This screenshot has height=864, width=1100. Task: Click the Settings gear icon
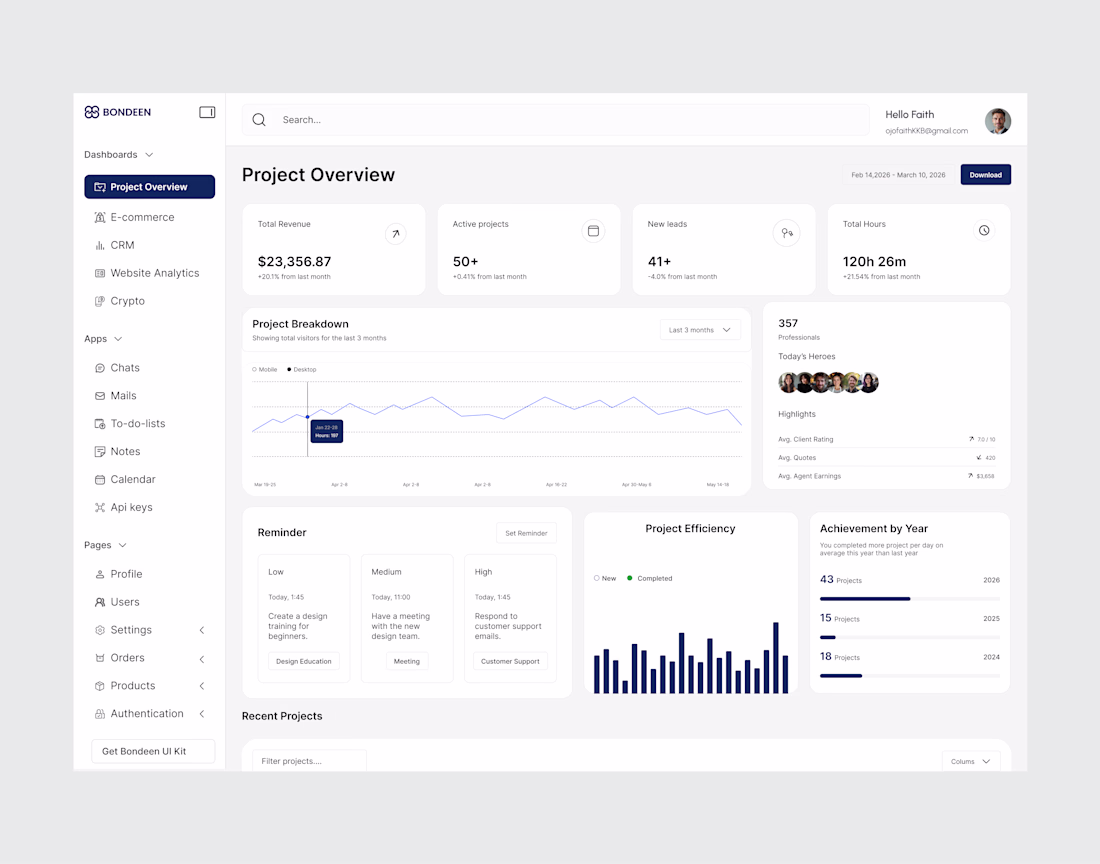[100, 630]
